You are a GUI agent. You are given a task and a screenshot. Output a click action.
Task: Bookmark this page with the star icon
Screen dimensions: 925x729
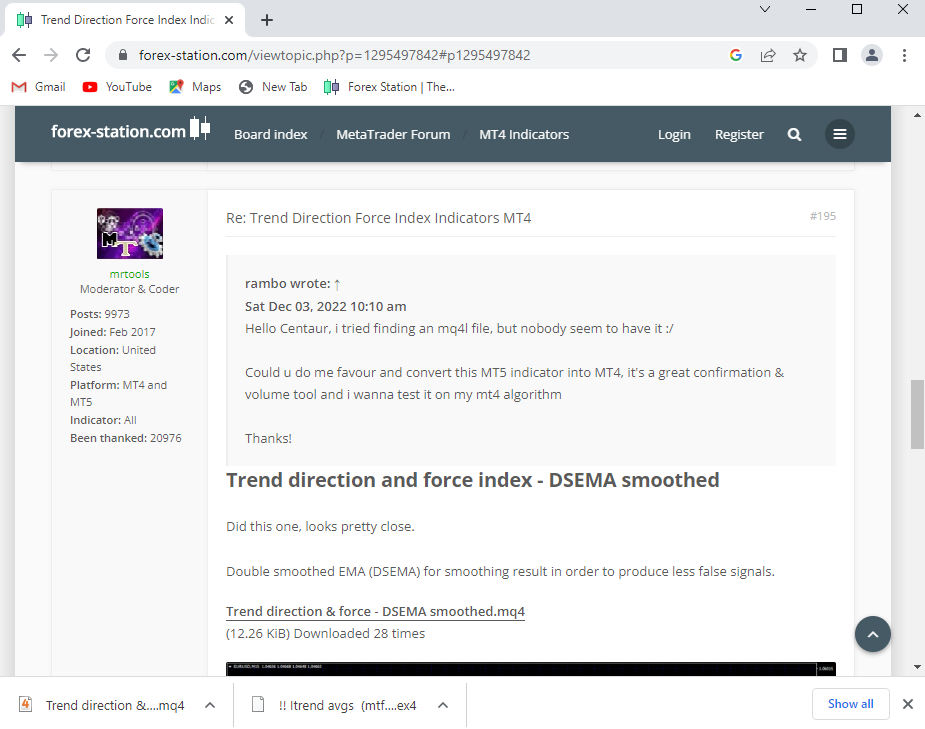click(799, 55)
